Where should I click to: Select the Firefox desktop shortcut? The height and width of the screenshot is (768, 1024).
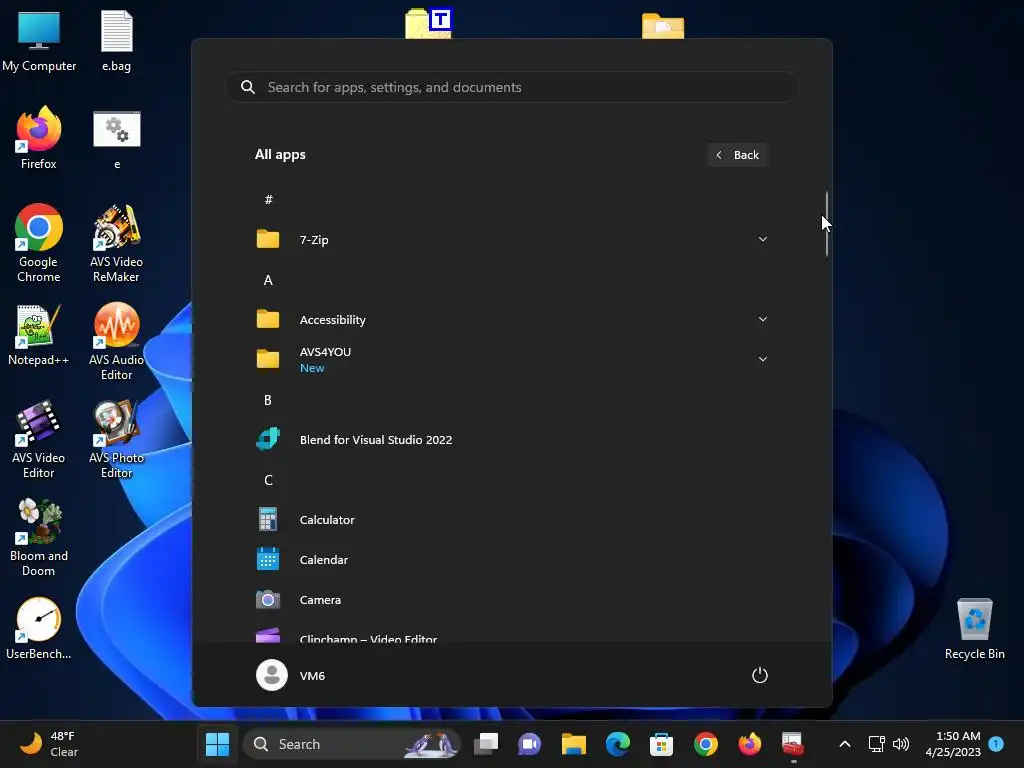[x=39, y=138]
